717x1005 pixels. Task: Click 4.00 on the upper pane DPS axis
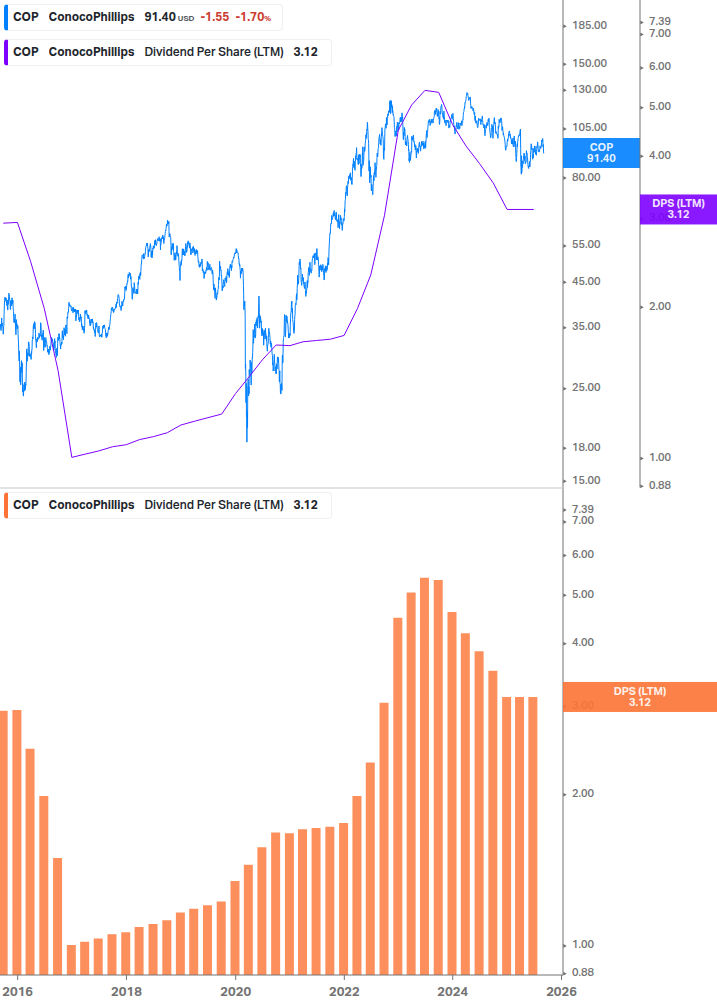point(660,155)
